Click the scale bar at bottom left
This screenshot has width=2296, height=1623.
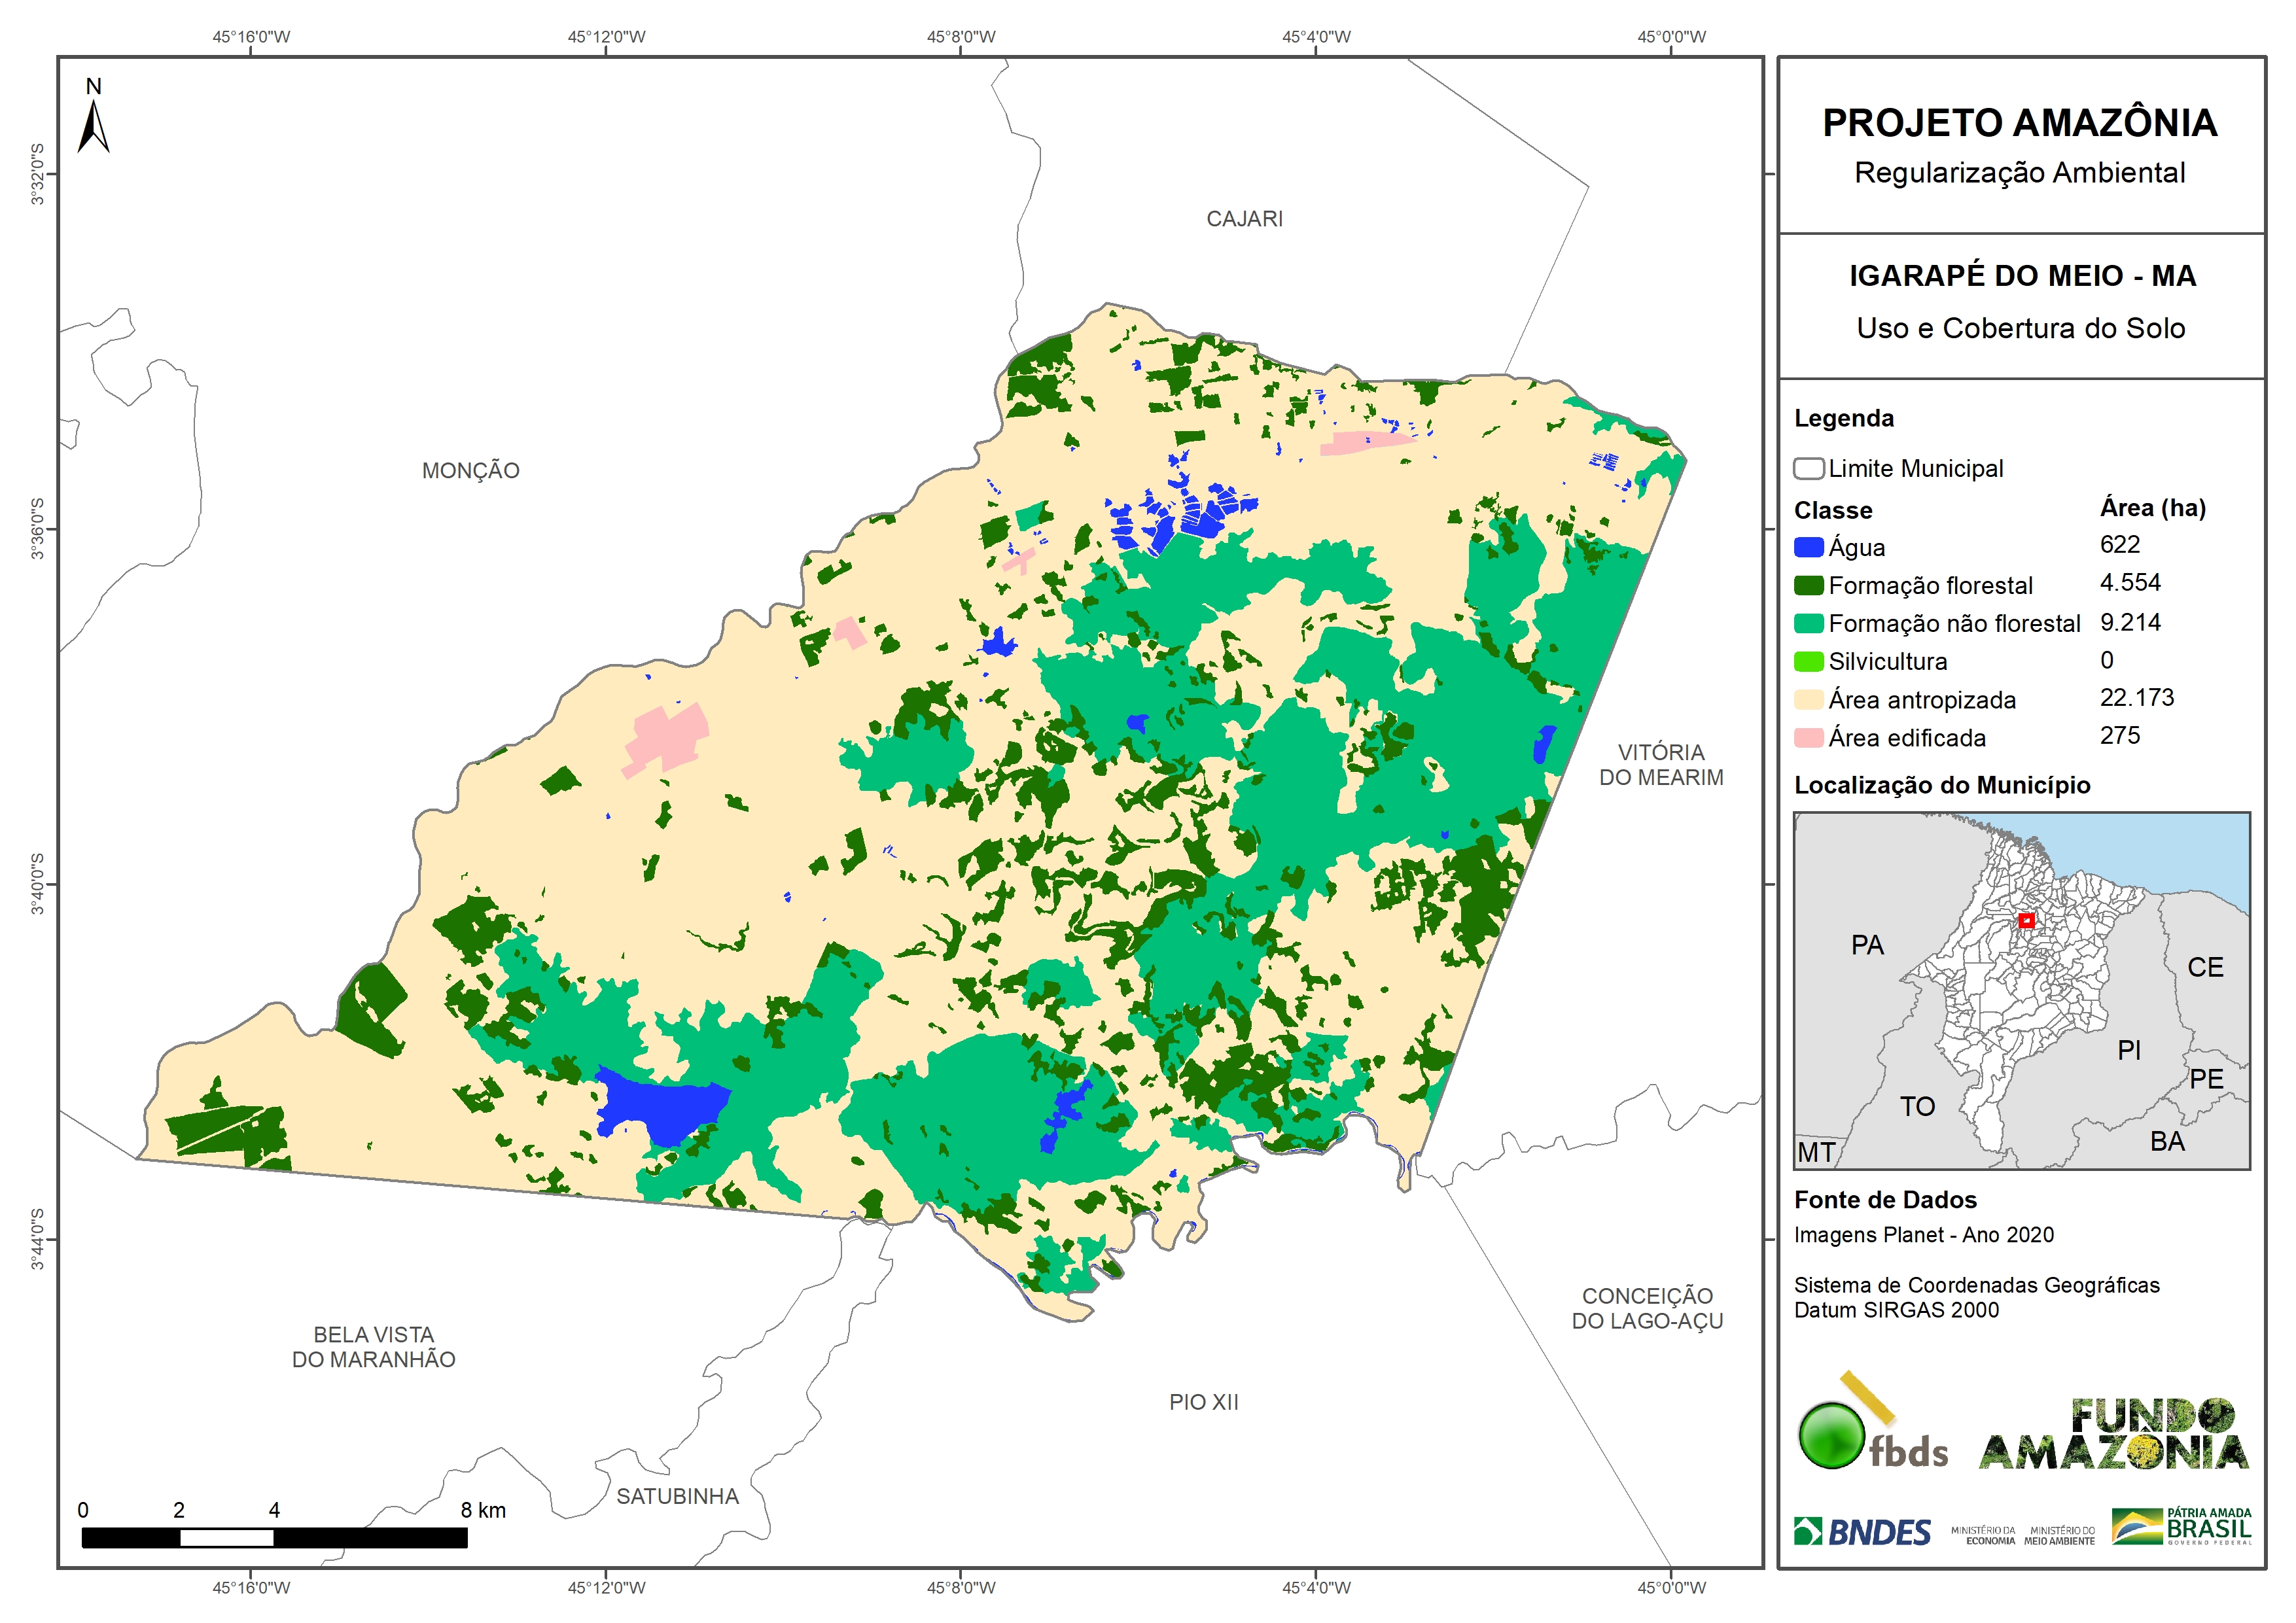[x=274, y=1538]
